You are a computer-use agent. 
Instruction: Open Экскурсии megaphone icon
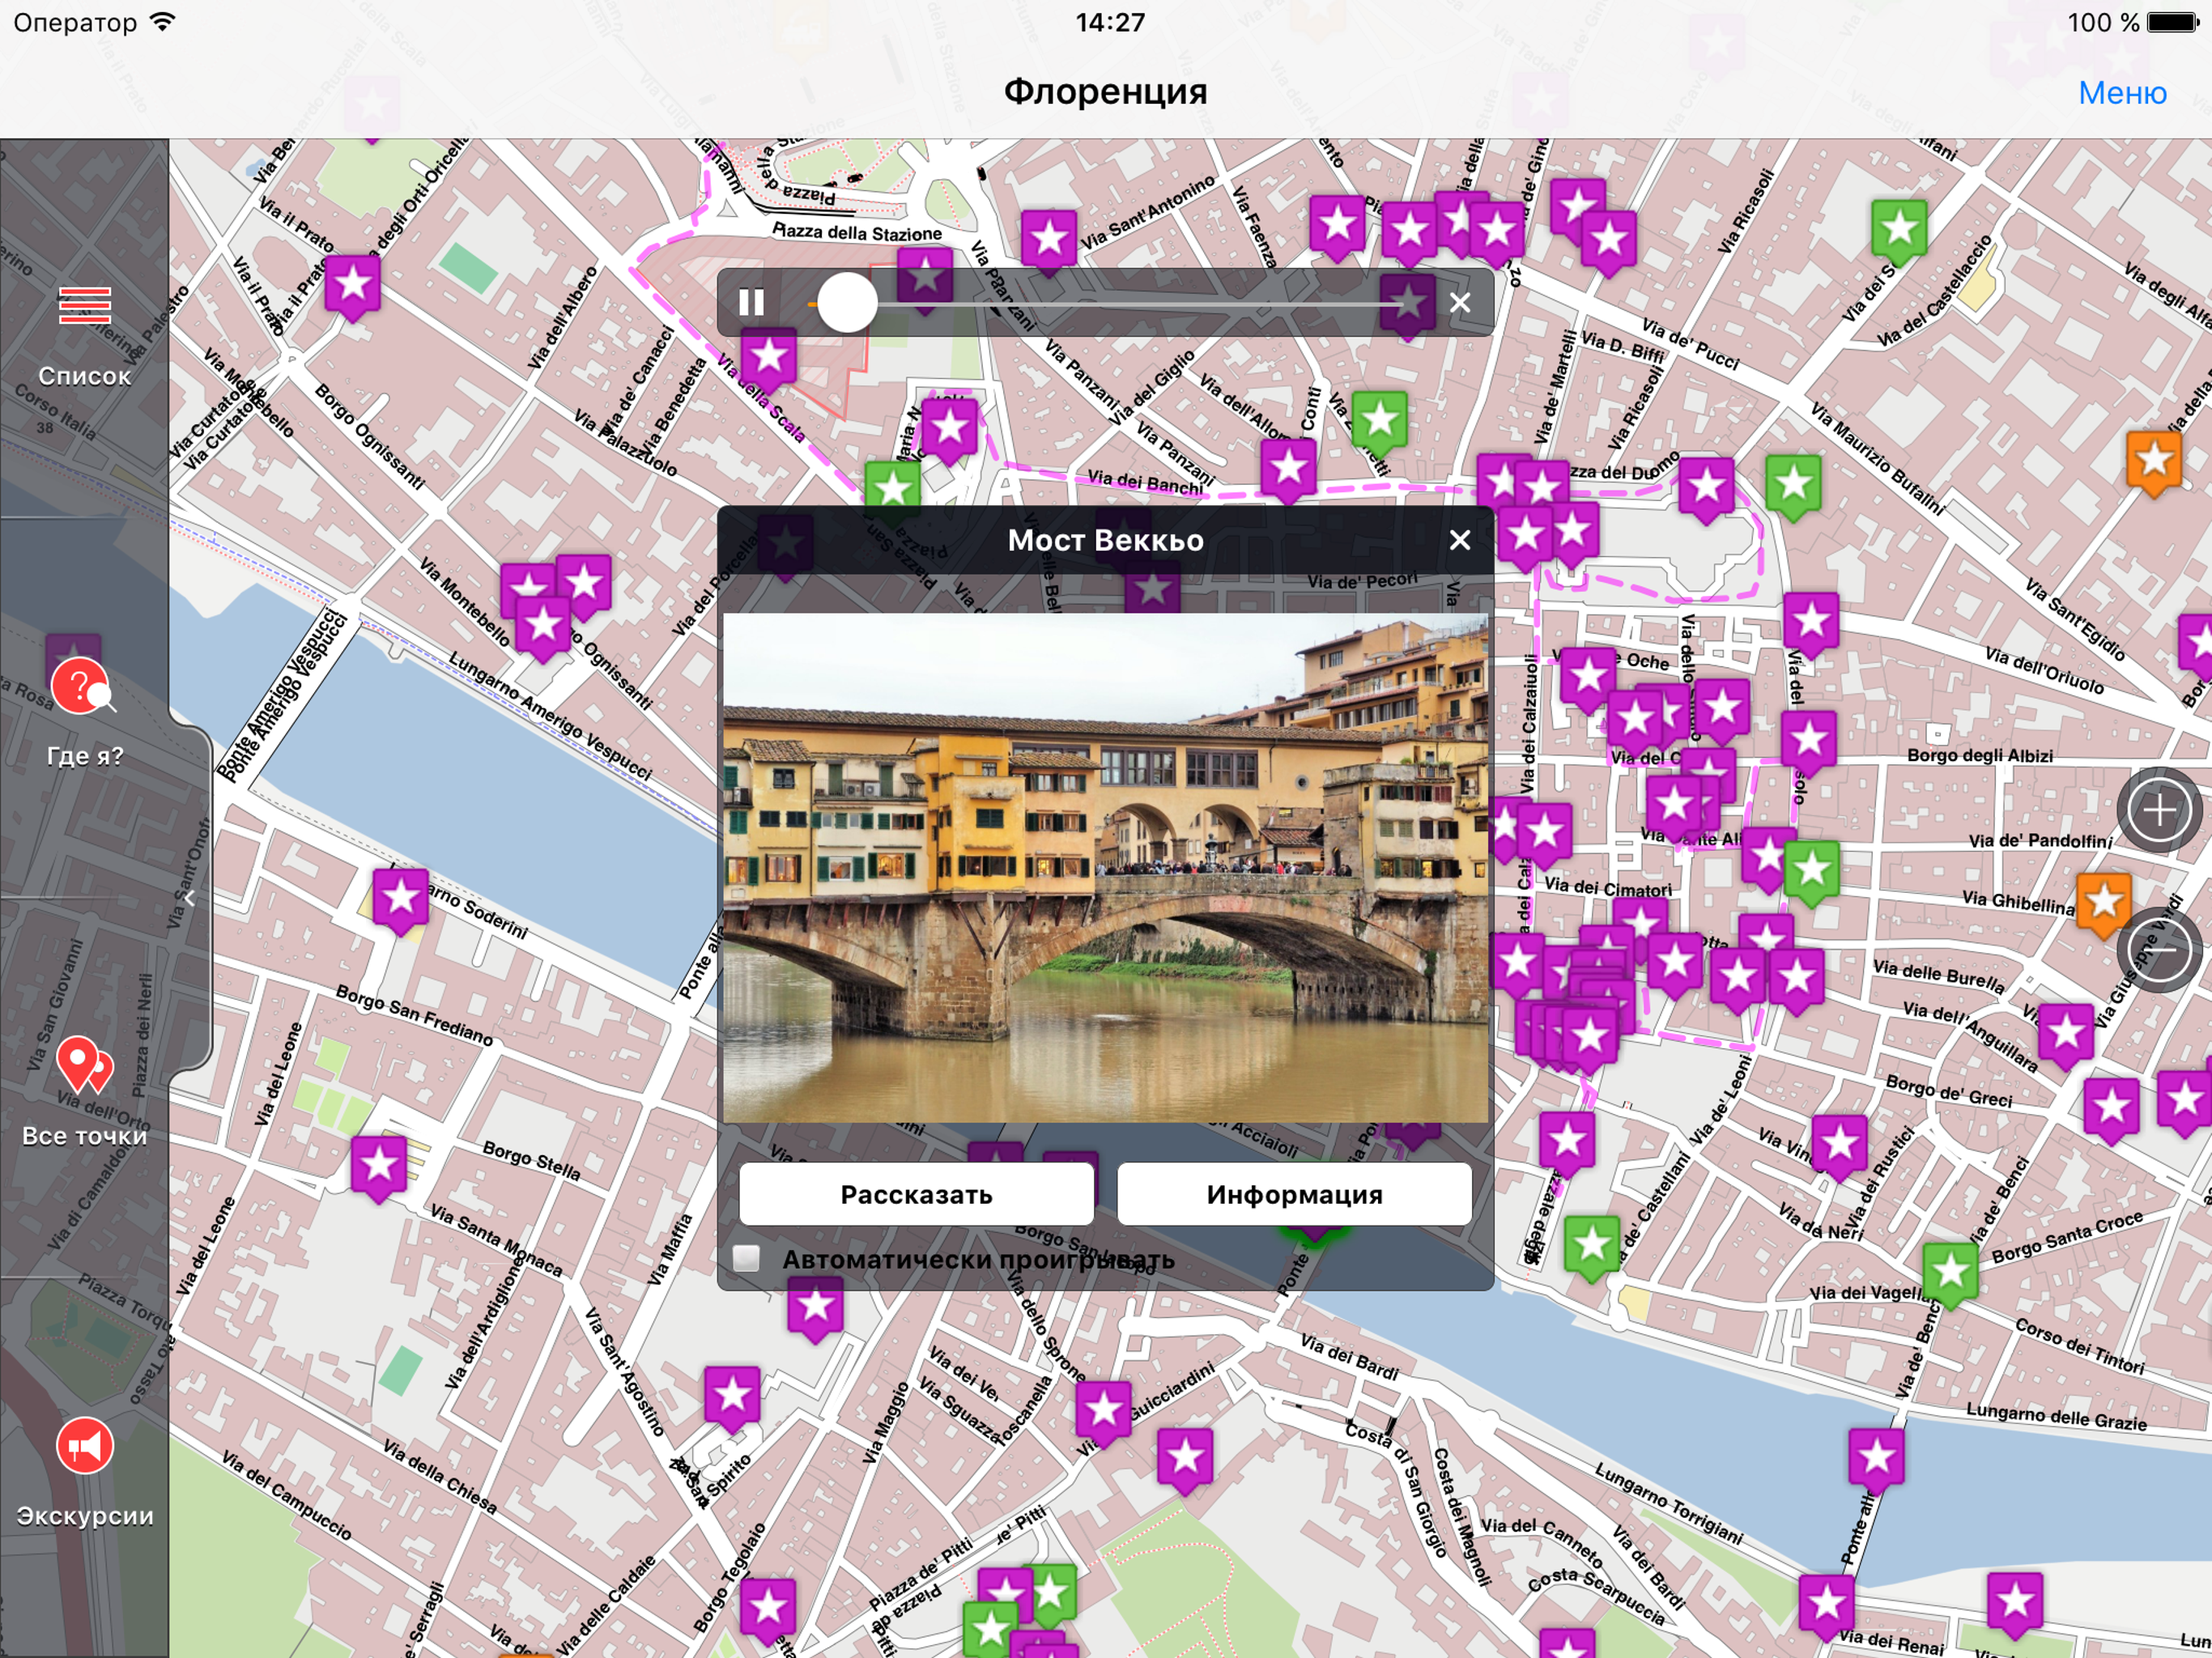(84, 1446)
